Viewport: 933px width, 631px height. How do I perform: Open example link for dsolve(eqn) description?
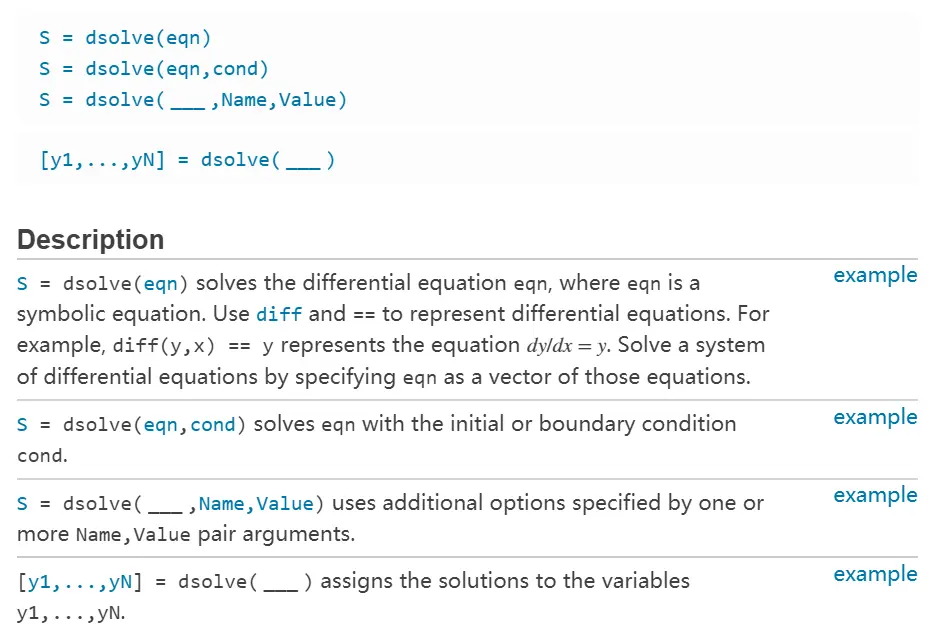coord(875,276)
